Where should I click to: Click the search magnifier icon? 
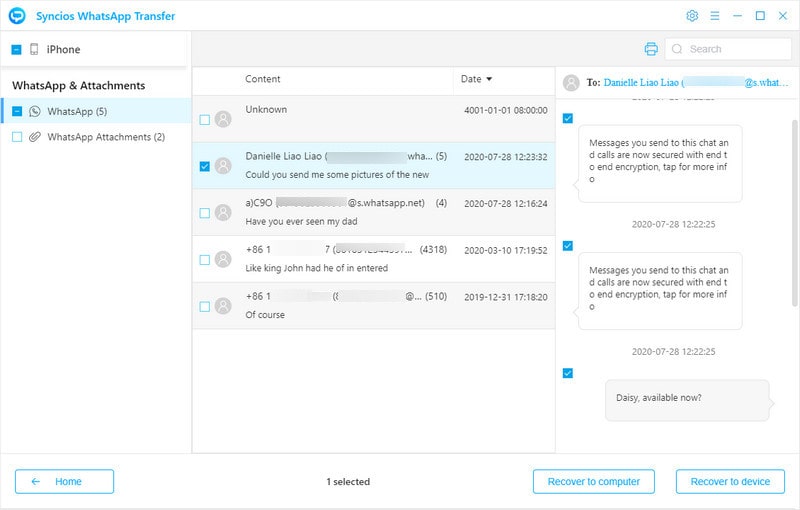677,49
